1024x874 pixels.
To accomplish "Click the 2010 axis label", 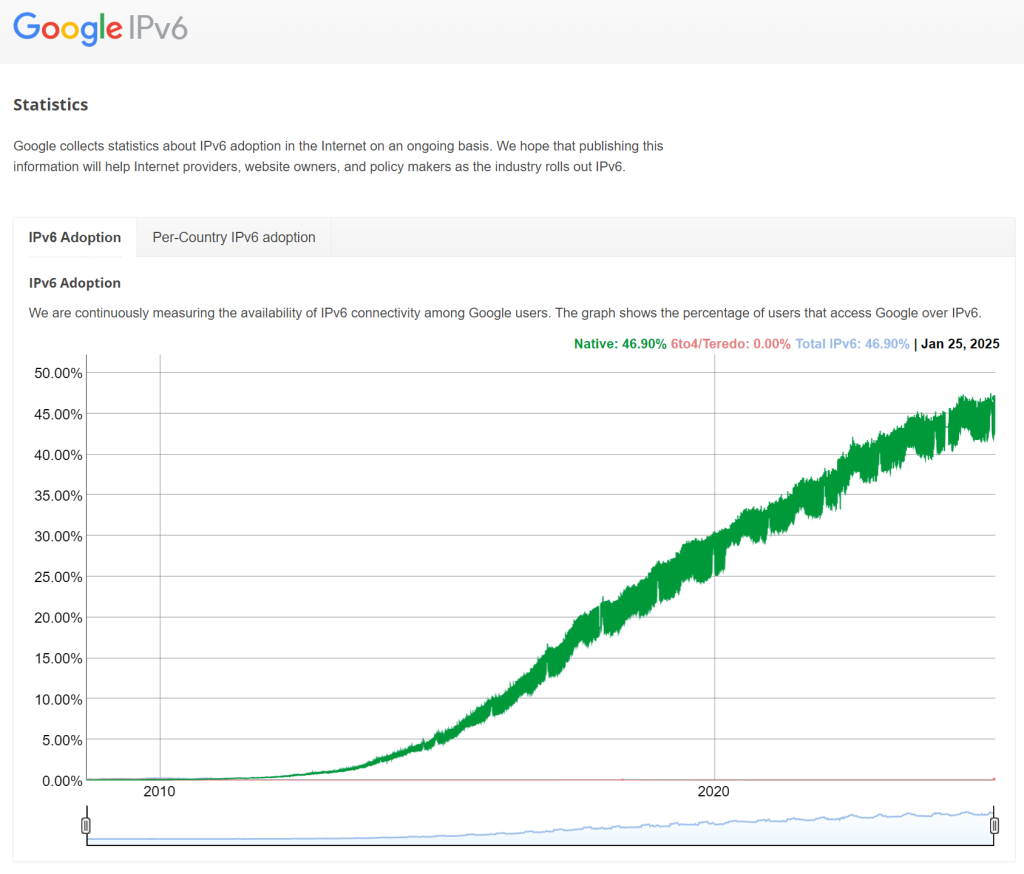I will coord(160,791).
